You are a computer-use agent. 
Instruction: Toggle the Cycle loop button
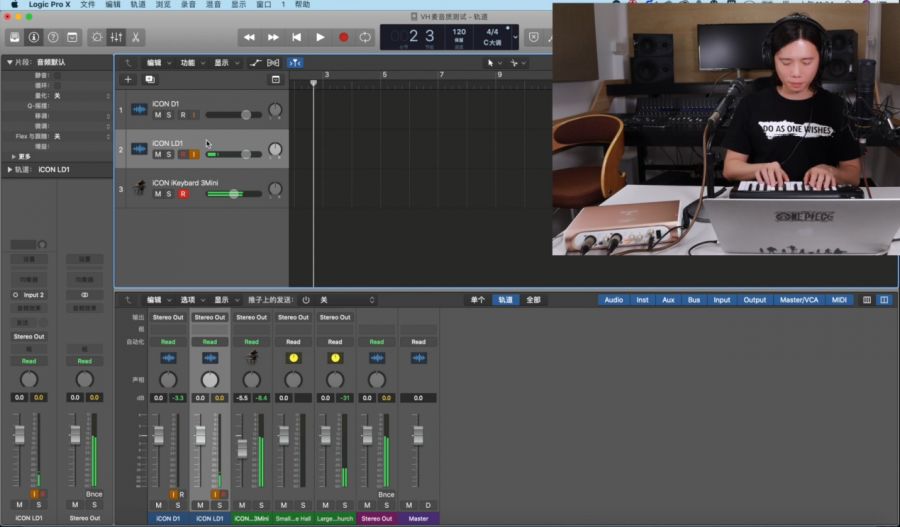366,37
